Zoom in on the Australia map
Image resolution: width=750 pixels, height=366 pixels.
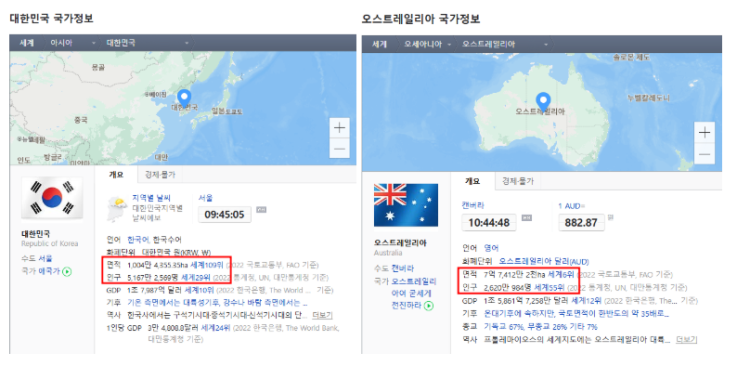point(704,133)
